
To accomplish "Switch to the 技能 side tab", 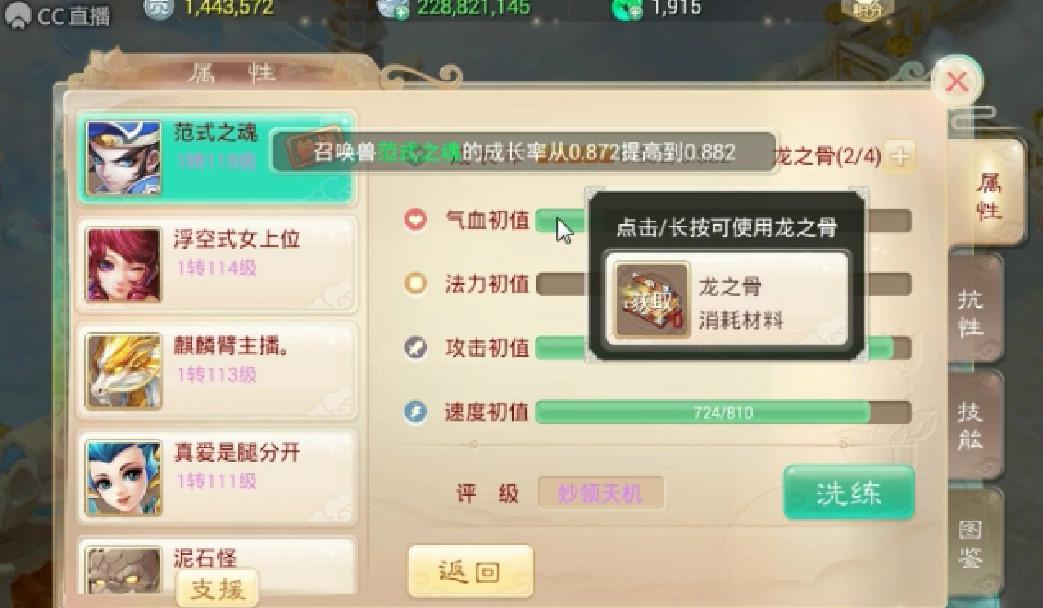I will [974, 424].
